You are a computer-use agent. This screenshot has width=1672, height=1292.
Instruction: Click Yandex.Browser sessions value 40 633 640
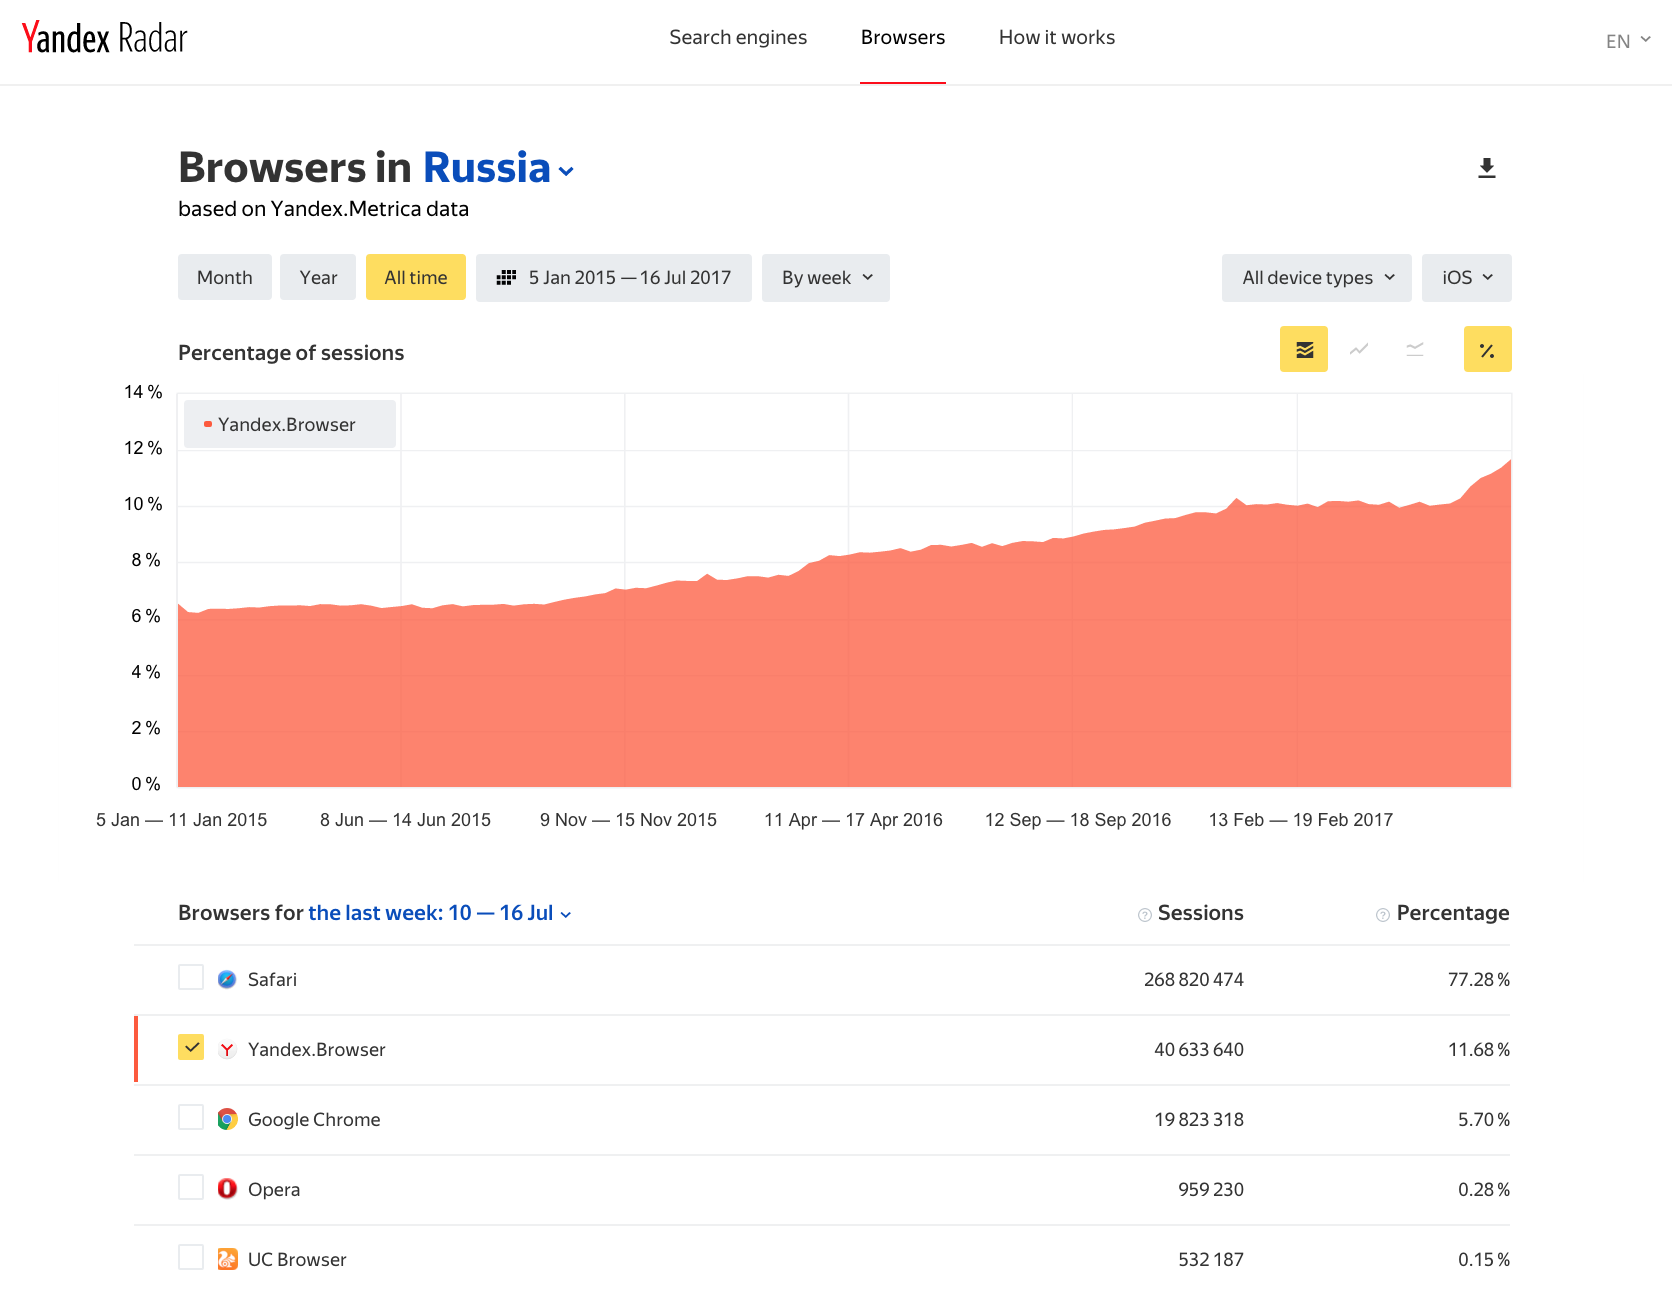pos(1199,1050)
